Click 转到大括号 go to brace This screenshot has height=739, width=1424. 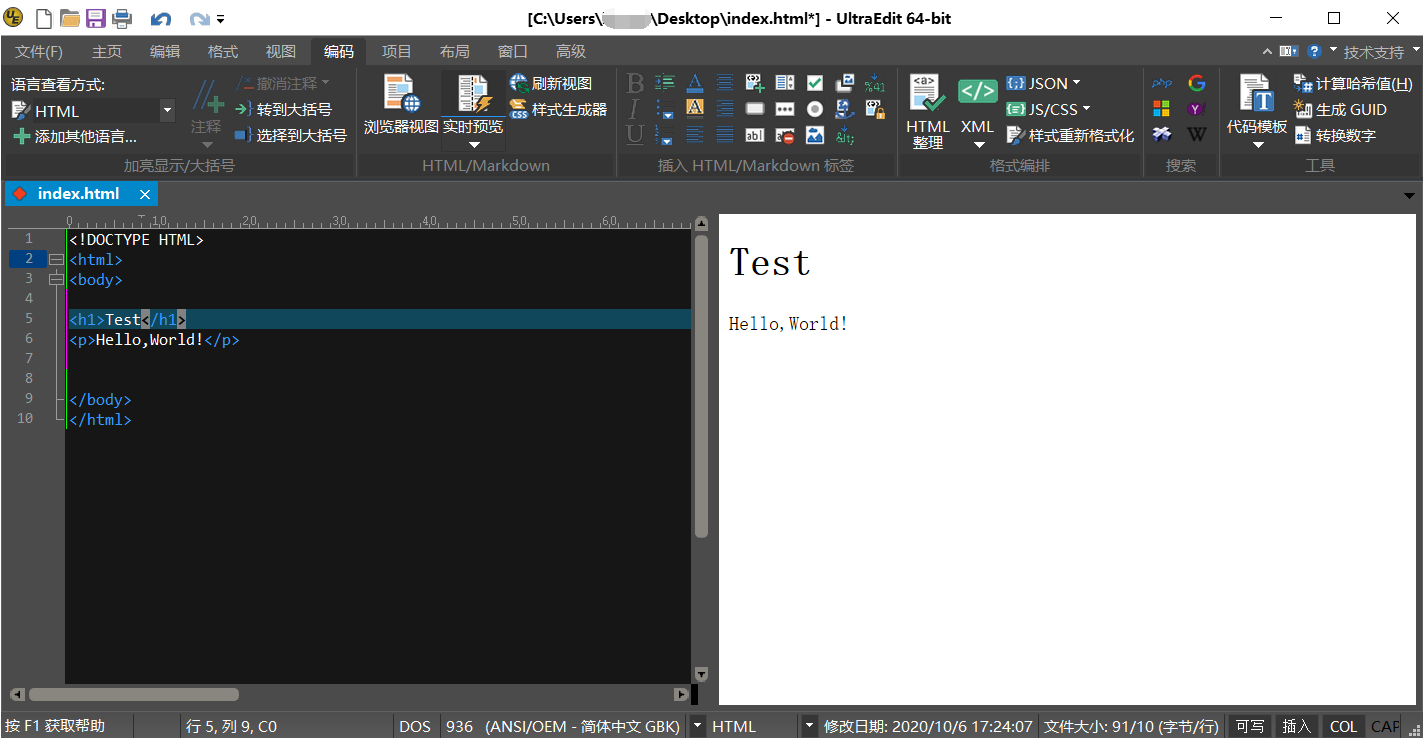tap(283, 109)
